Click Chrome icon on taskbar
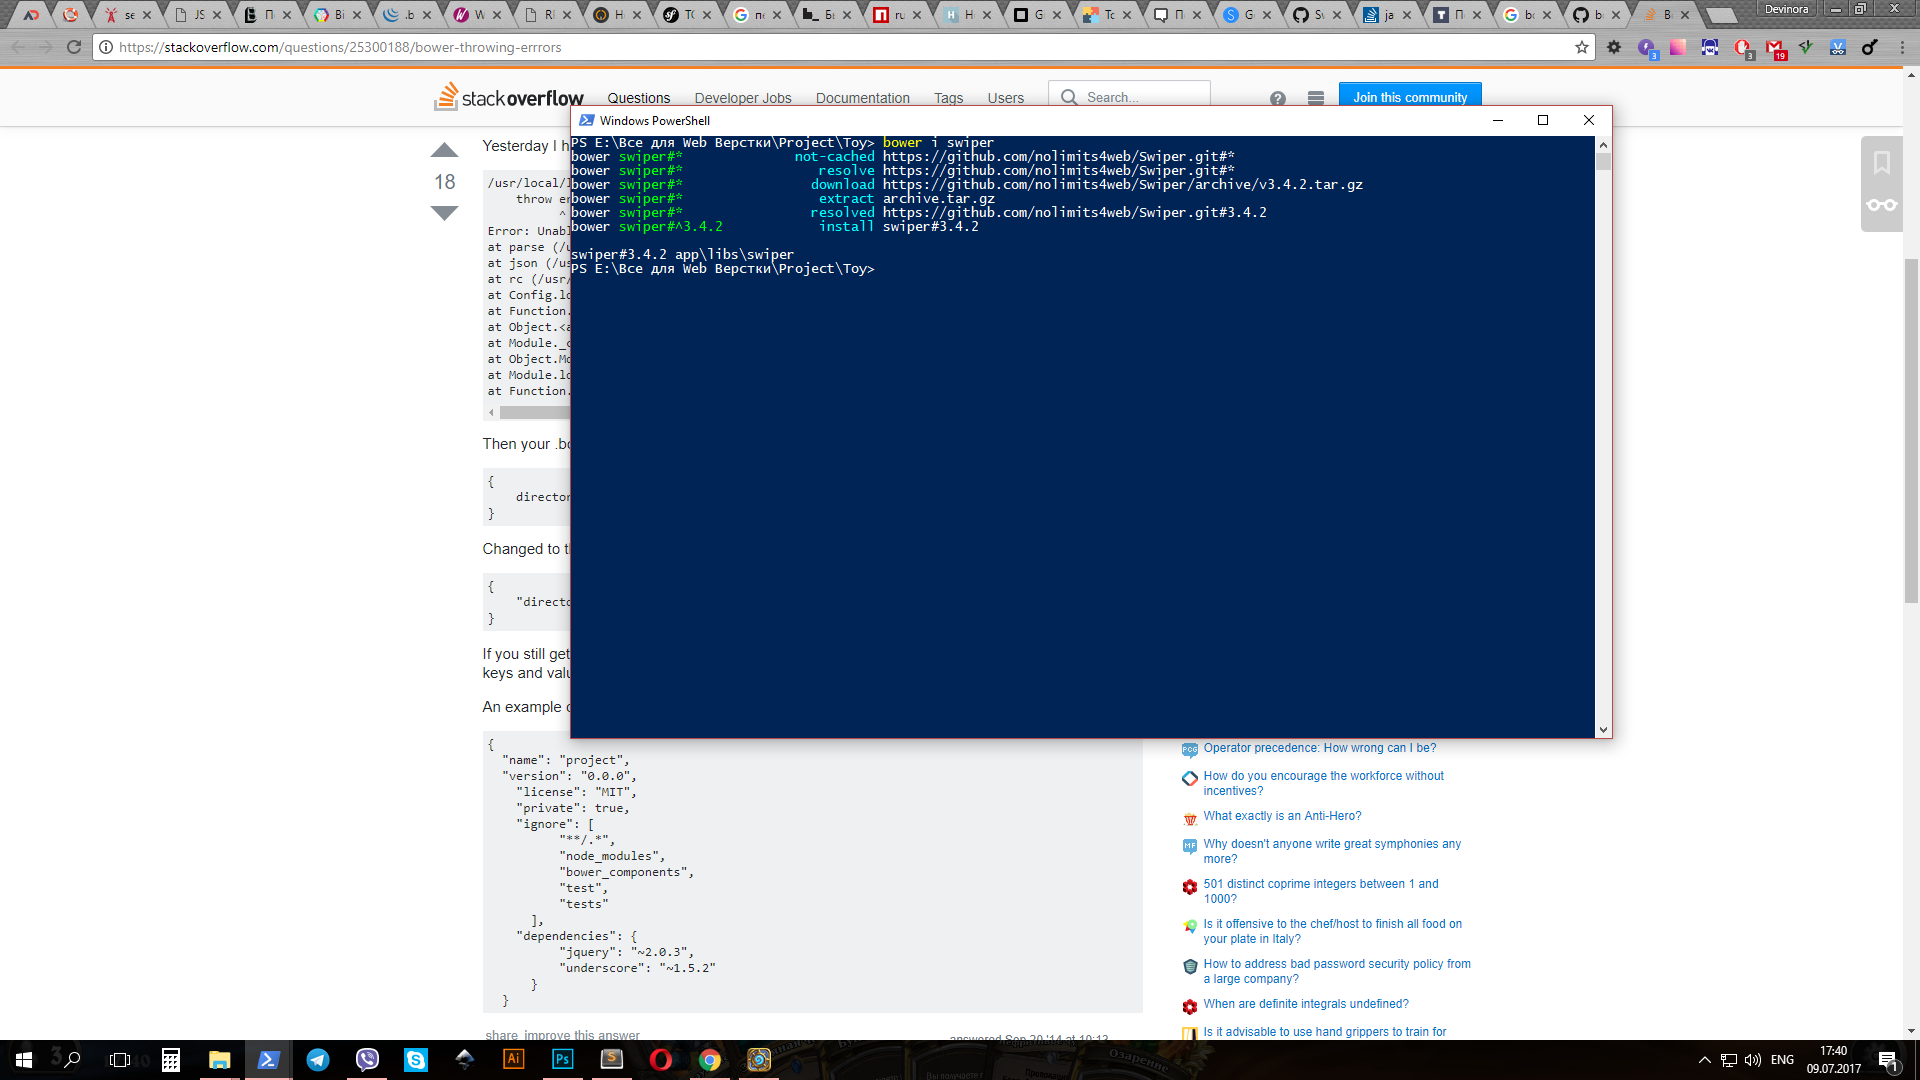 click(x=709, y=1060)
